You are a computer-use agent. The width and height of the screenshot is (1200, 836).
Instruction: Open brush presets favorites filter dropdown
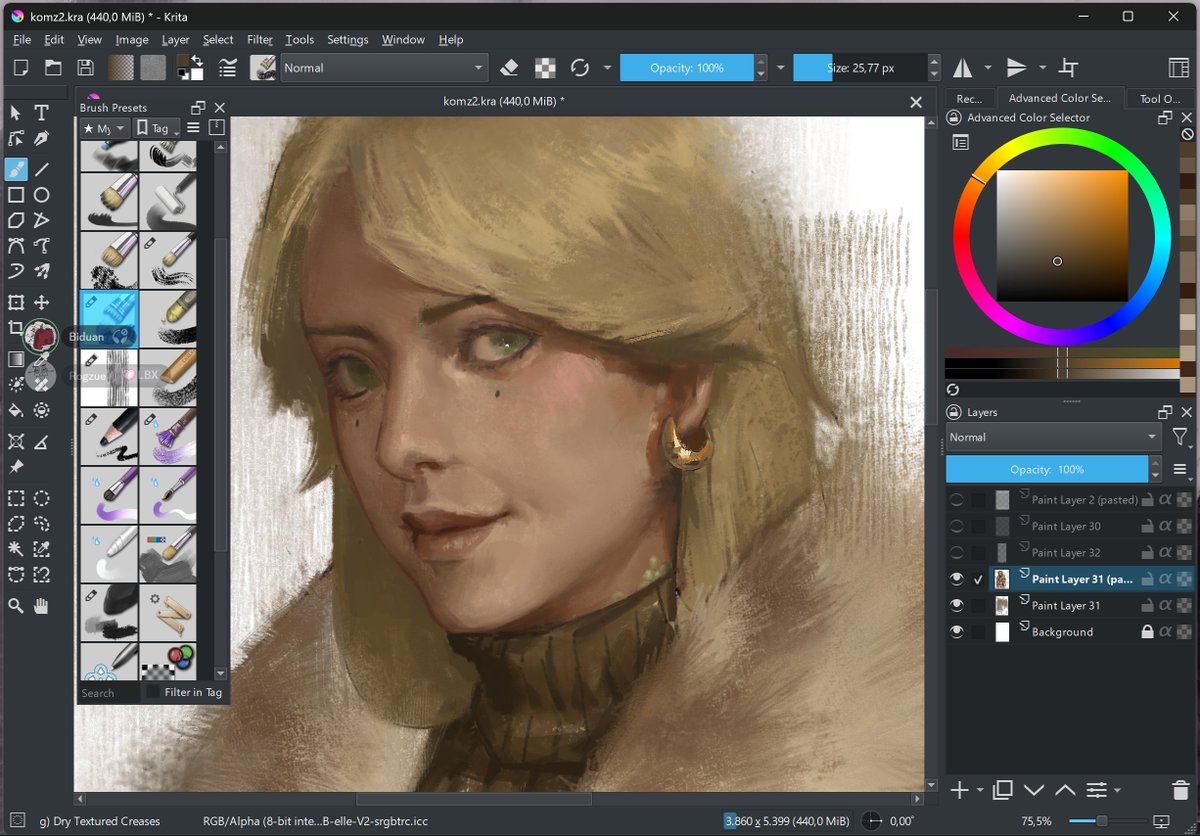tap(105, 128)
